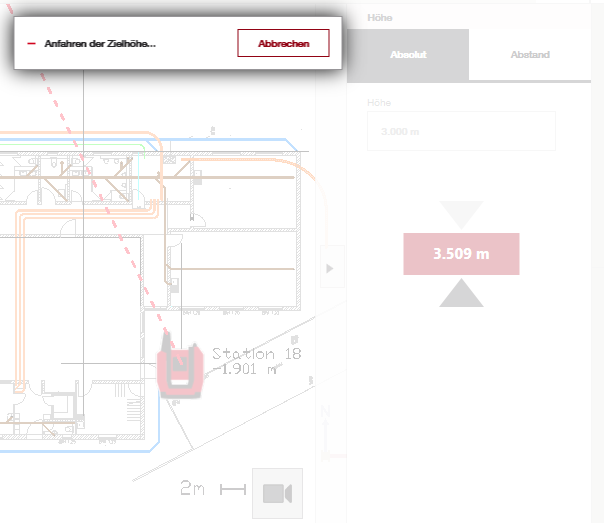
Task: Click the Anfahren der Zielhöhe status text
Action: coord(100,44)
